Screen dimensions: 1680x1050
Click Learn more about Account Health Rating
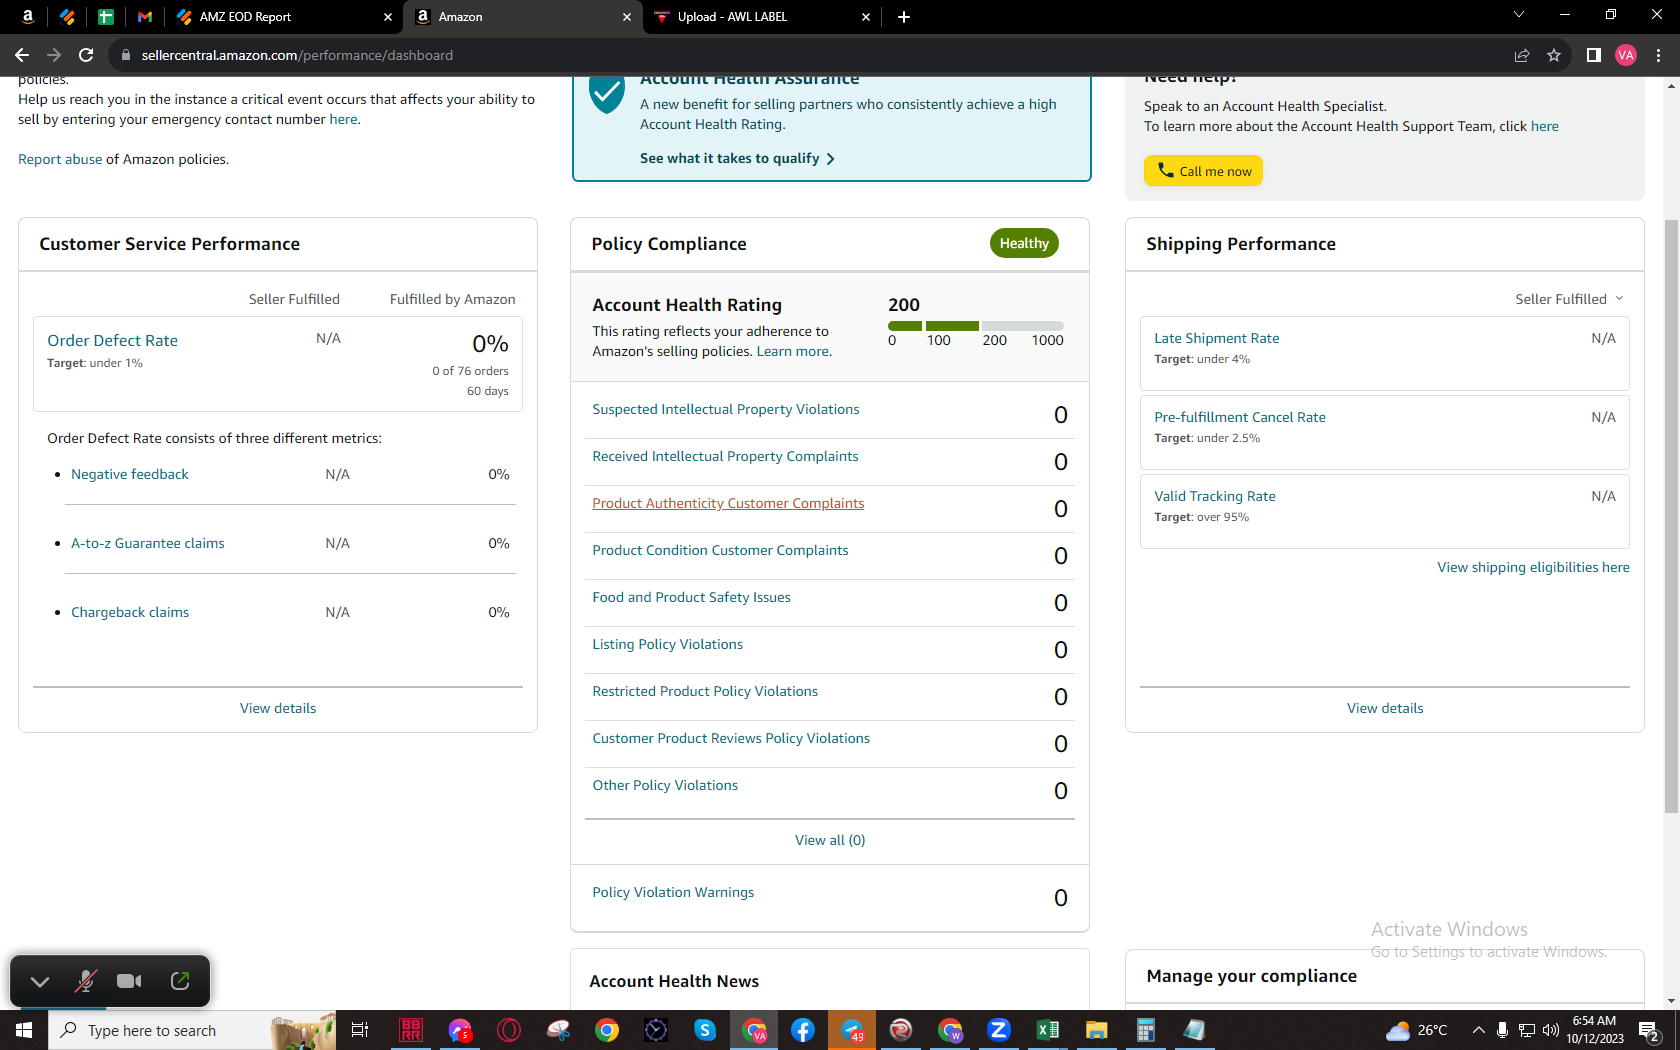(792, 351)
